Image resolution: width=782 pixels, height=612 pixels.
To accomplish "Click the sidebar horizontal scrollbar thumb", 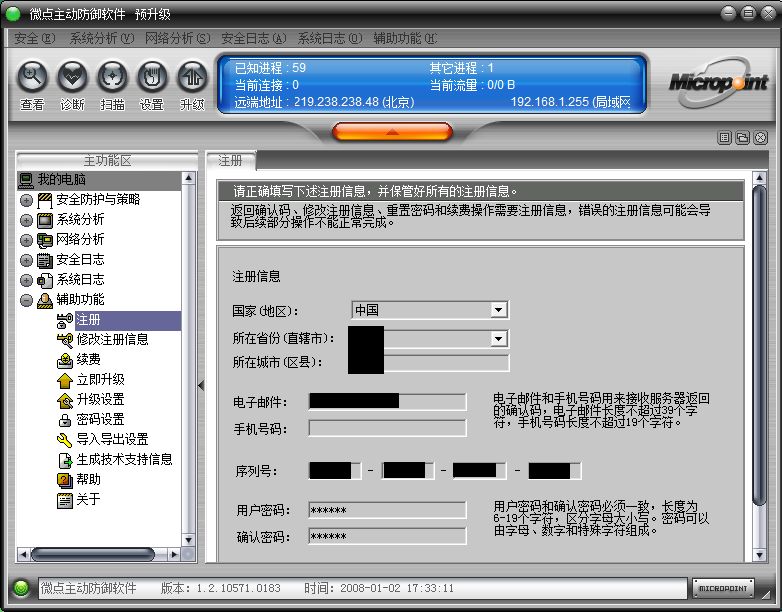I will (x=93, y=554).
